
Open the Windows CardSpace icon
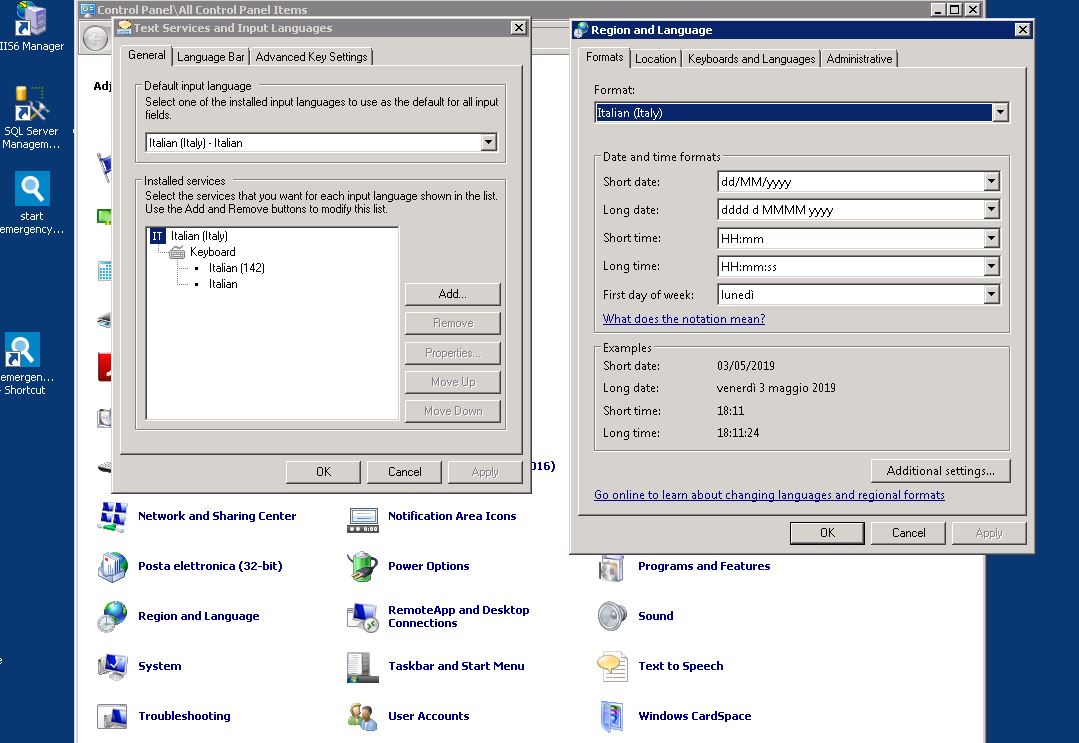pyautogui.click(x=612, y=716)
